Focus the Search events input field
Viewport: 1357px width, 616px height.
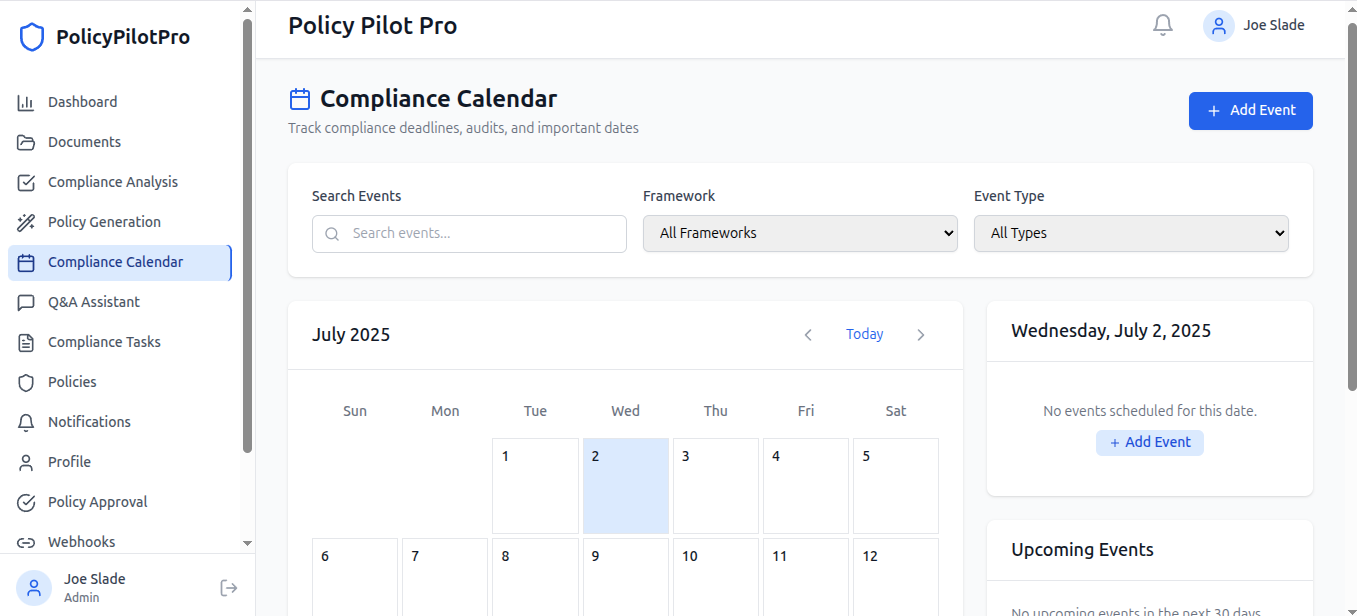(480, 233)
